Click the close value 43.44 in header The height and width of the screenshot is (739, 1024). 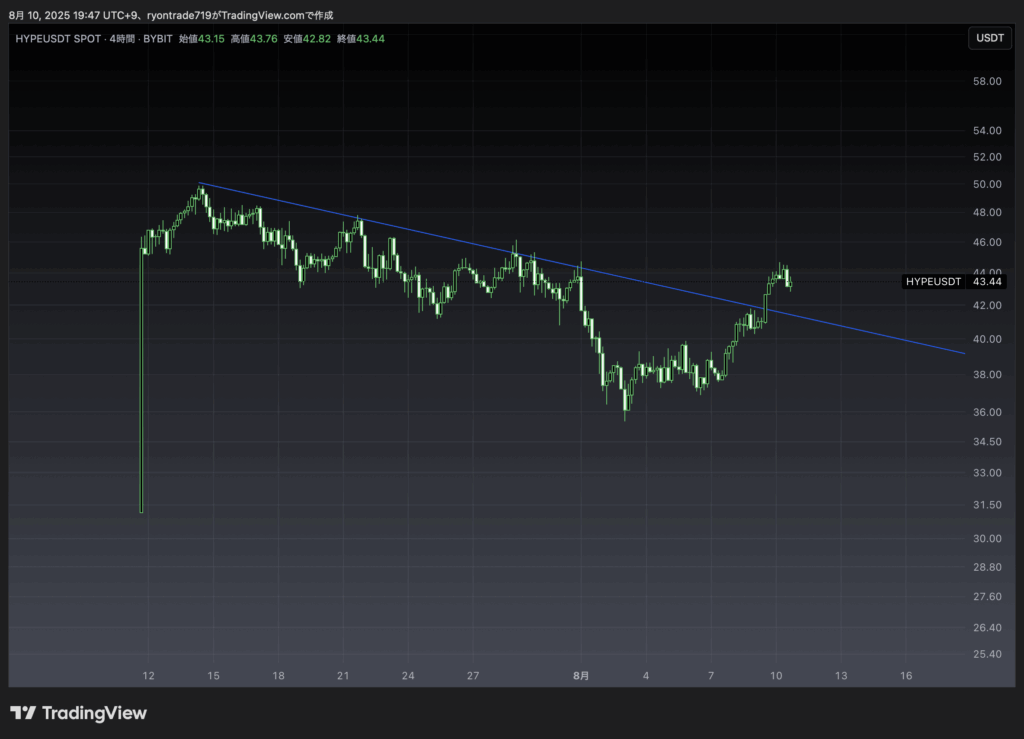370,39
